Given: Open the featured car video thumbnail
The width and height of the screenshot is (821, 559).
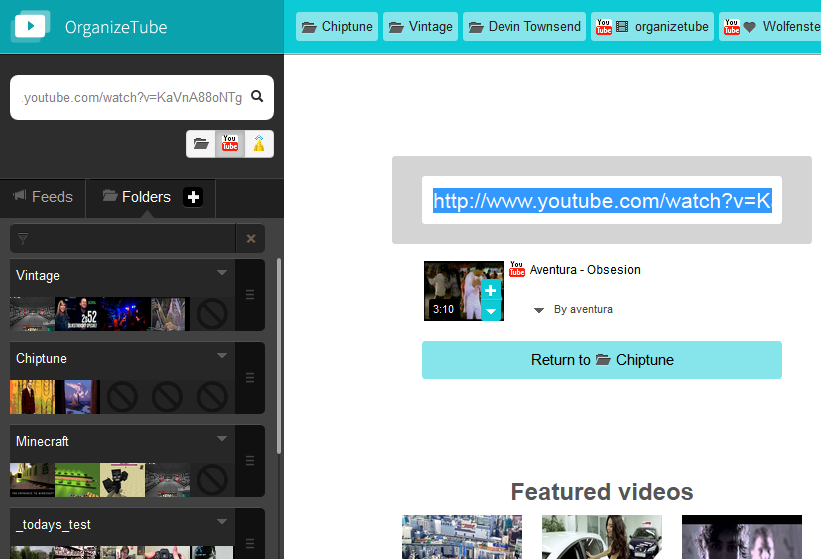Looking at the screenshot, I should point(602,537).
